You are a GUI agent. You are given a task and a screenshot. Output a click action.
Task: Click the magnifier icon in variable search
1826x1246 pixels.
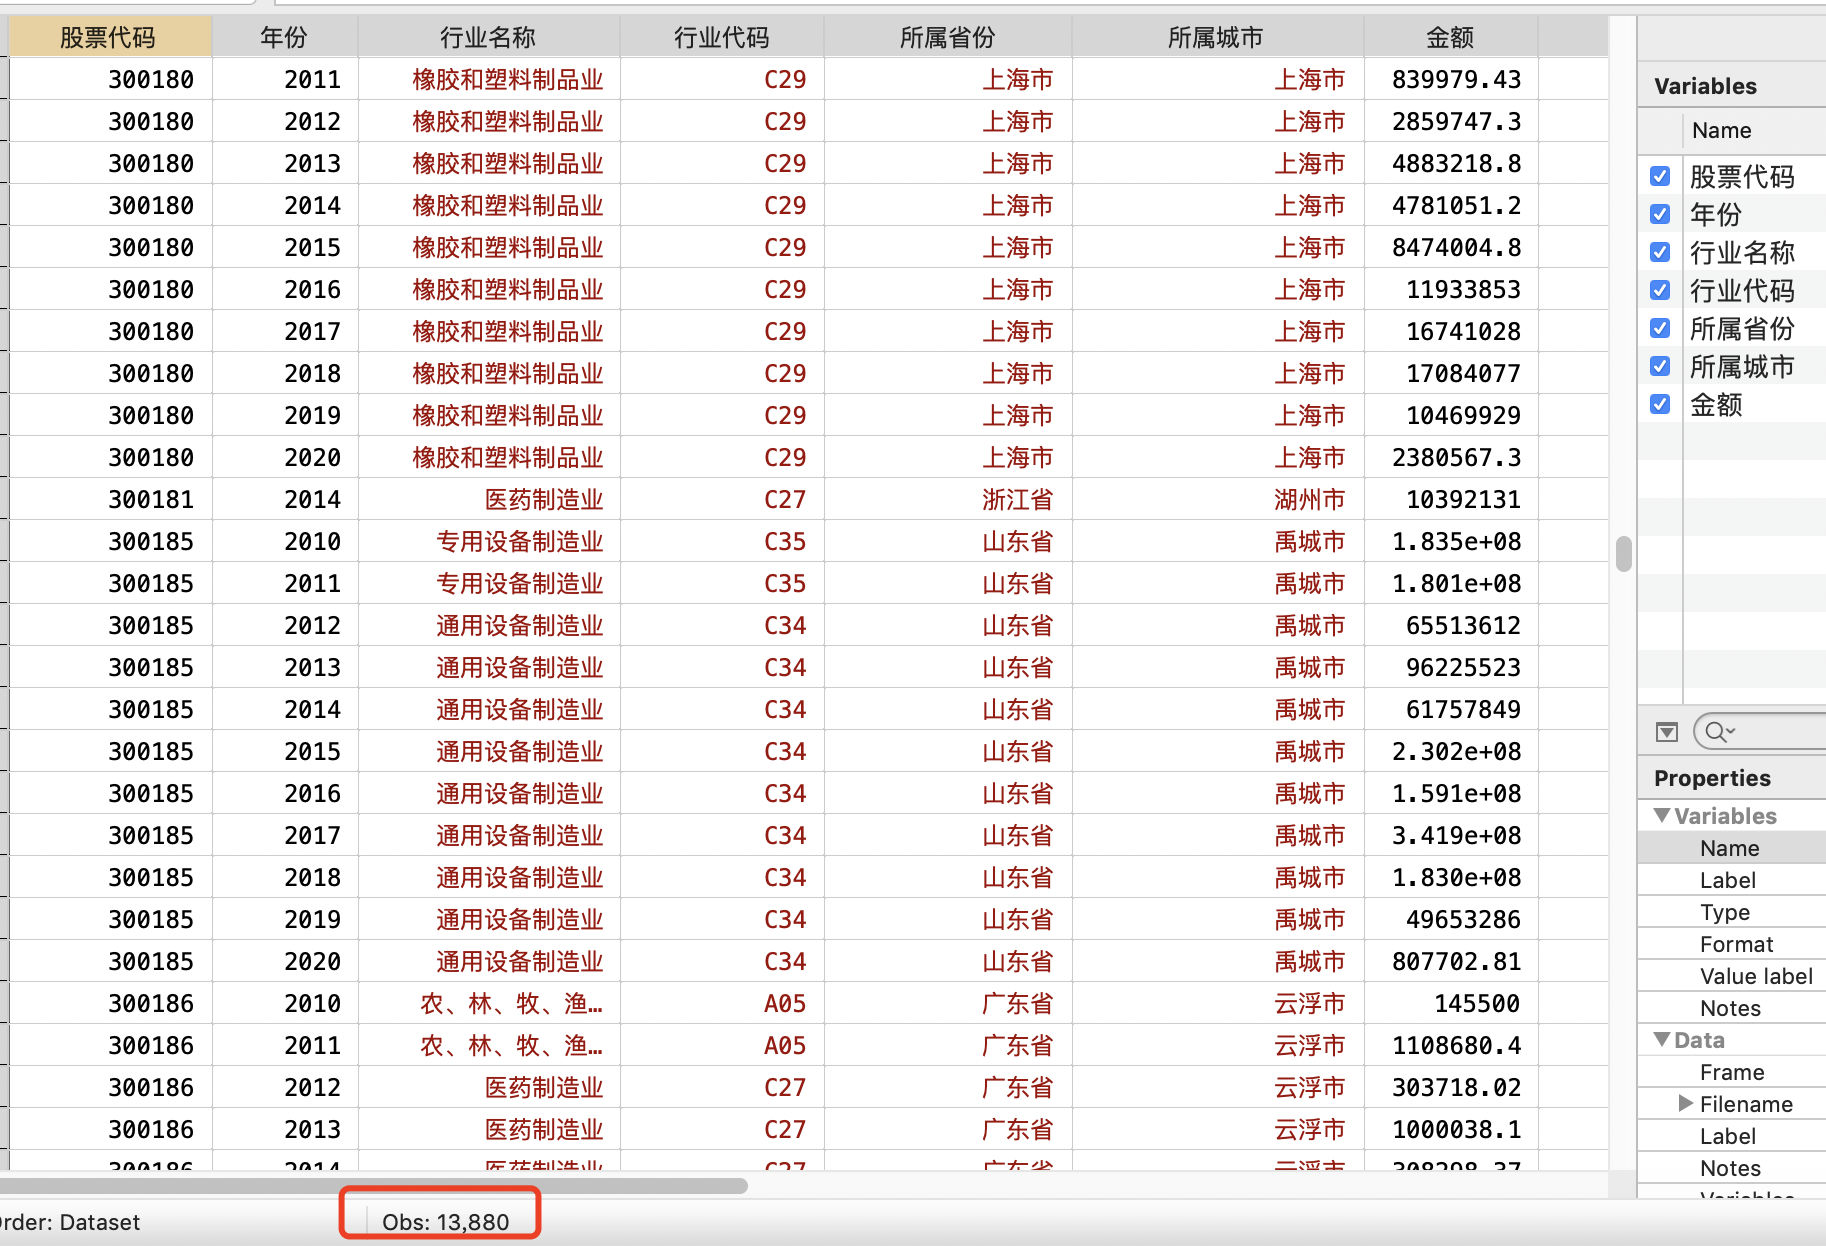[1719, 732]
